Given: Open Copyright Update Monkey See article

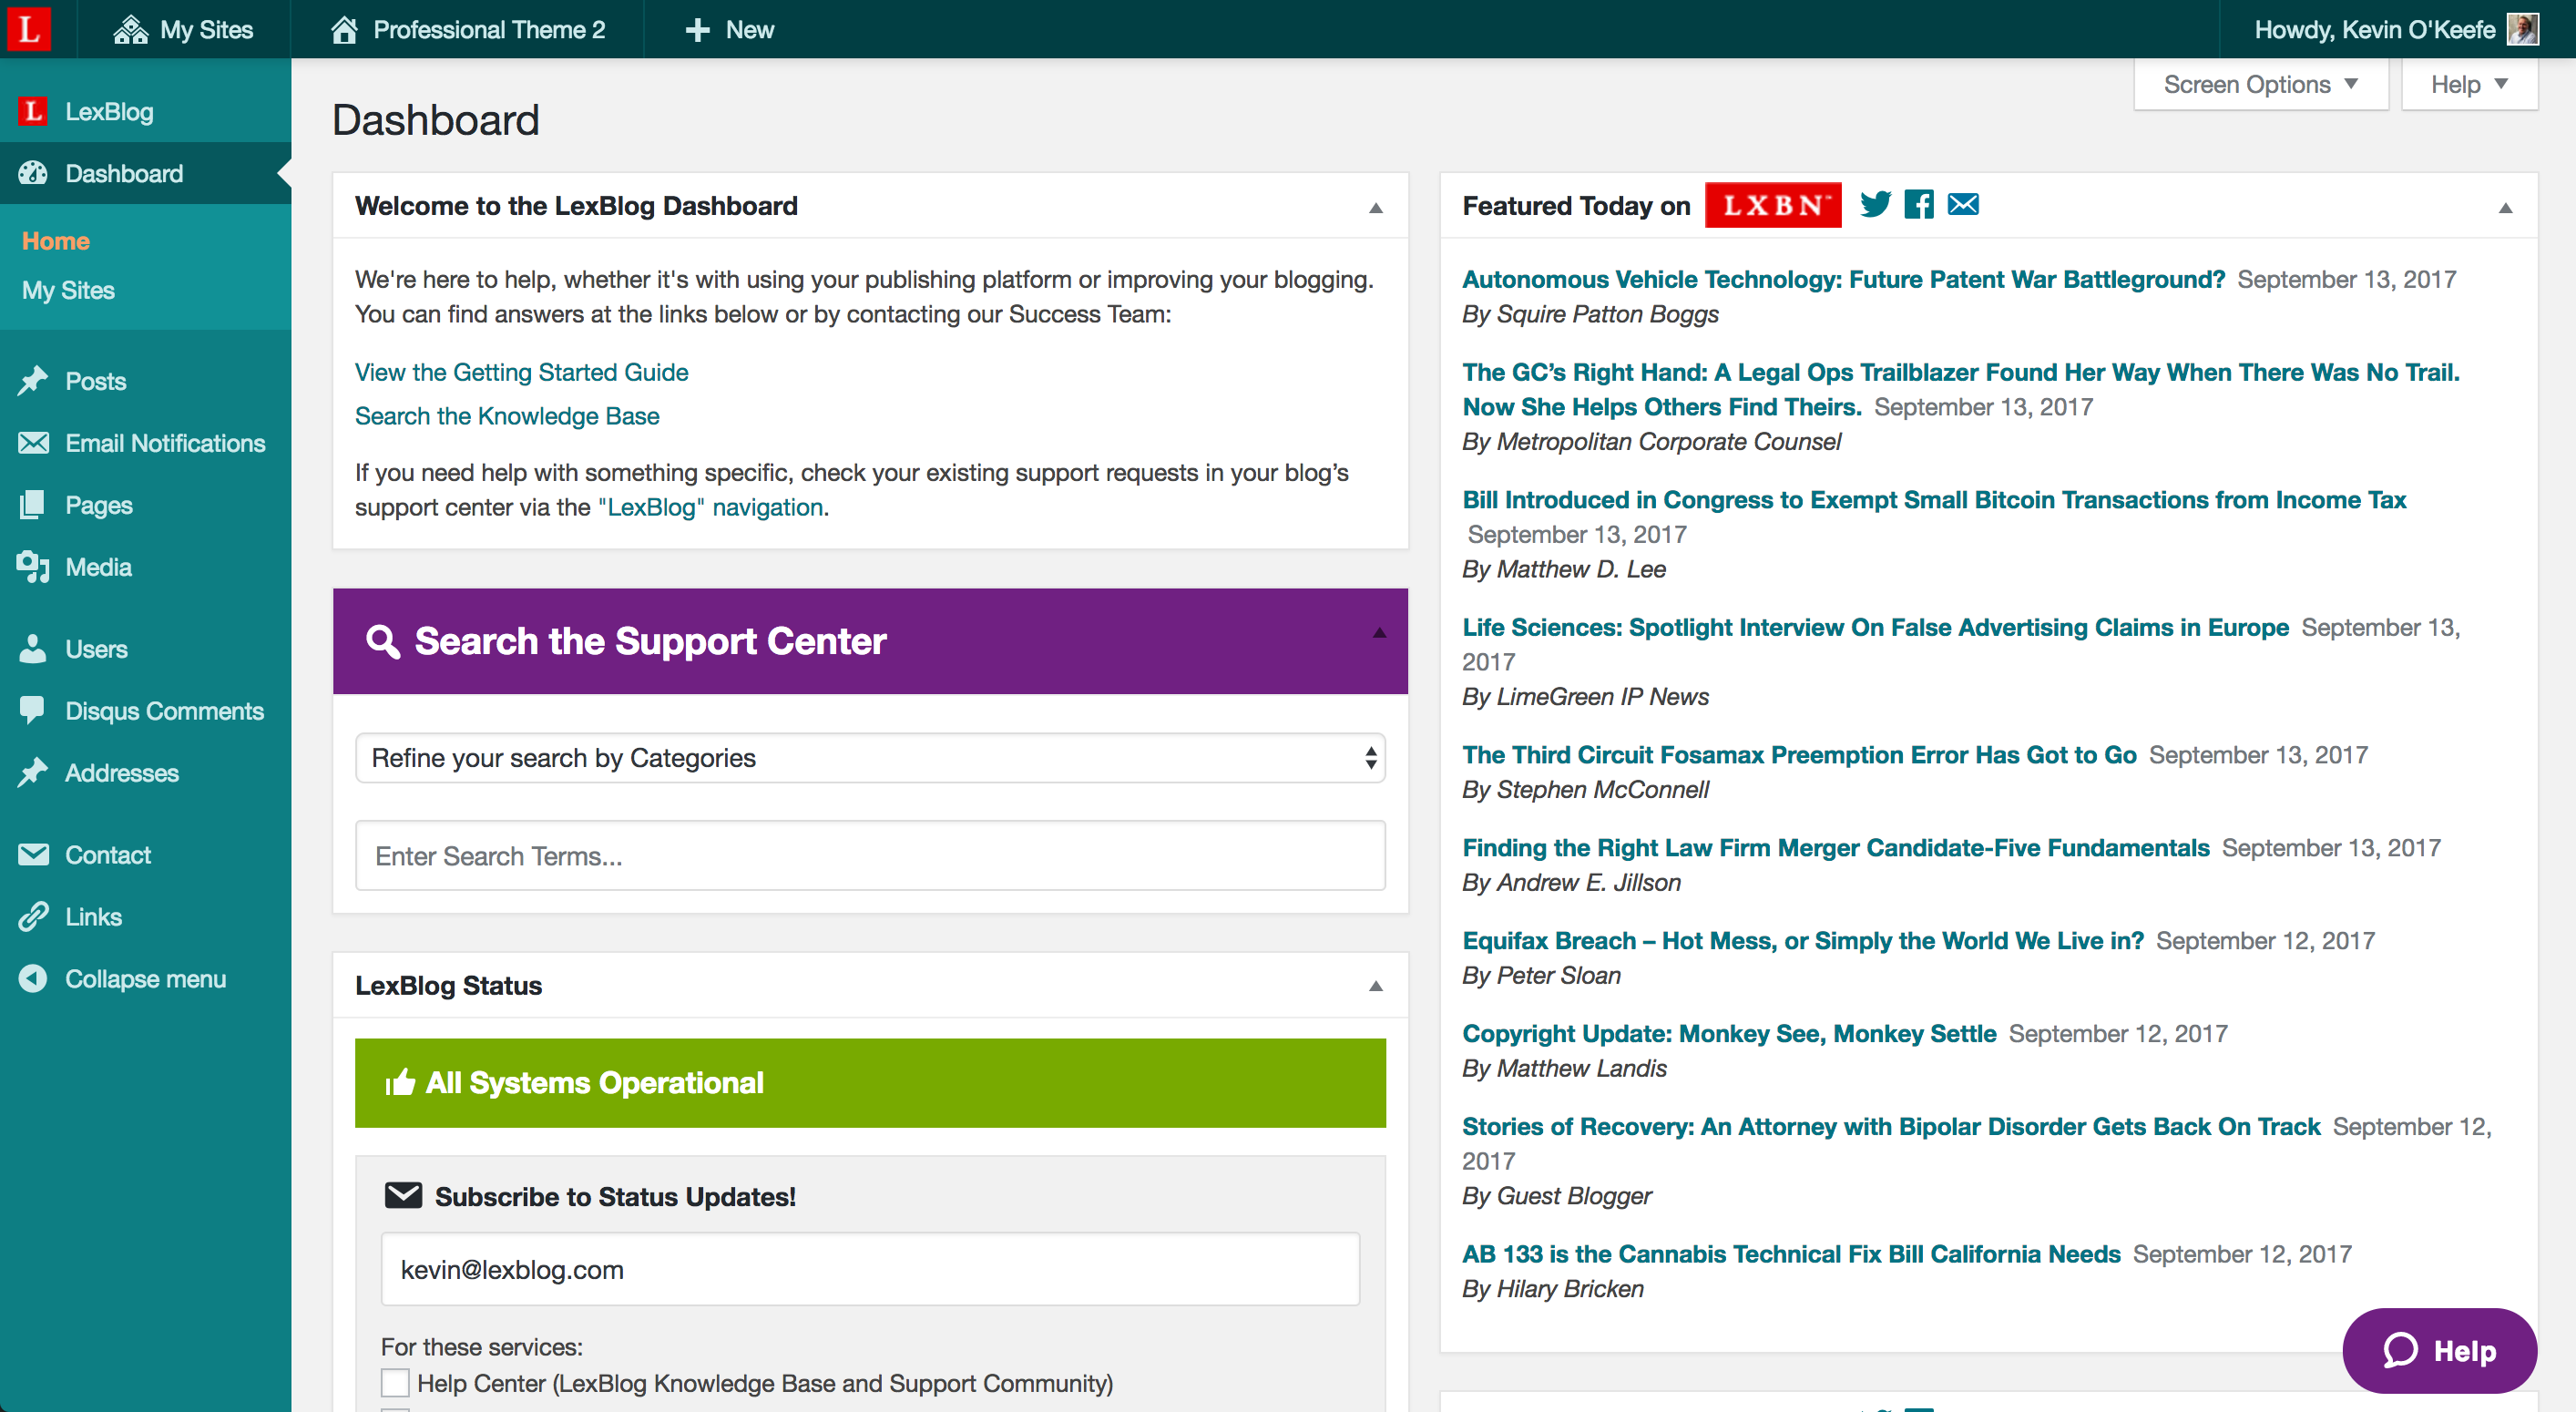Looking at the screenshot, I should 1729,1034.
